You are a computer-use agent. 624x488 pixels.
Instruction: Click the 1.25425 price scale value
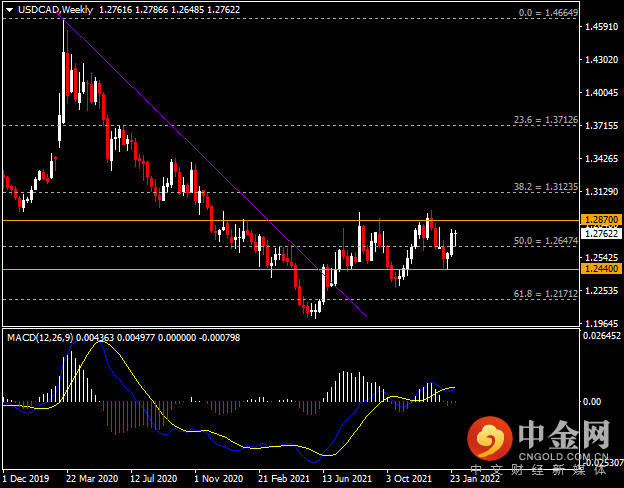pos(601,258)
